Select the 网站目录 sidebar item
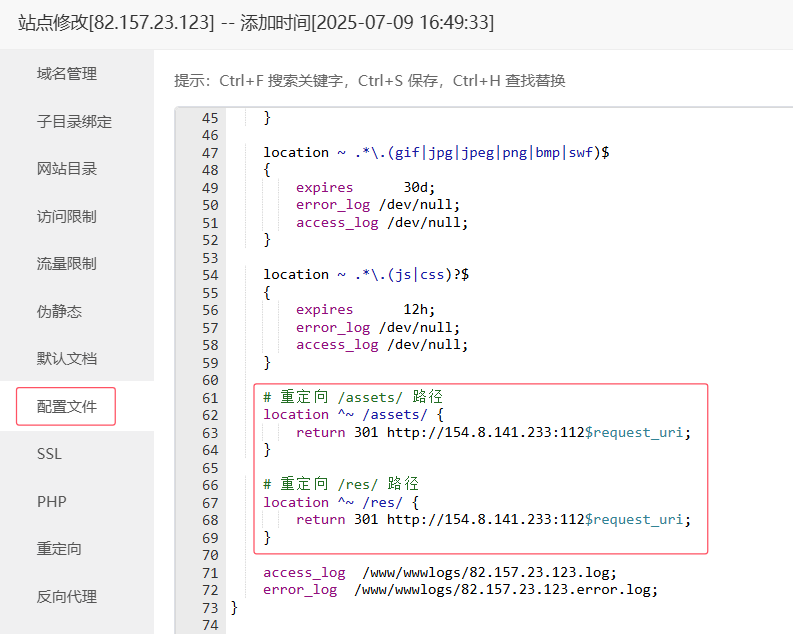793x634 pixels. pyautogui.click(x=67, y=169)
